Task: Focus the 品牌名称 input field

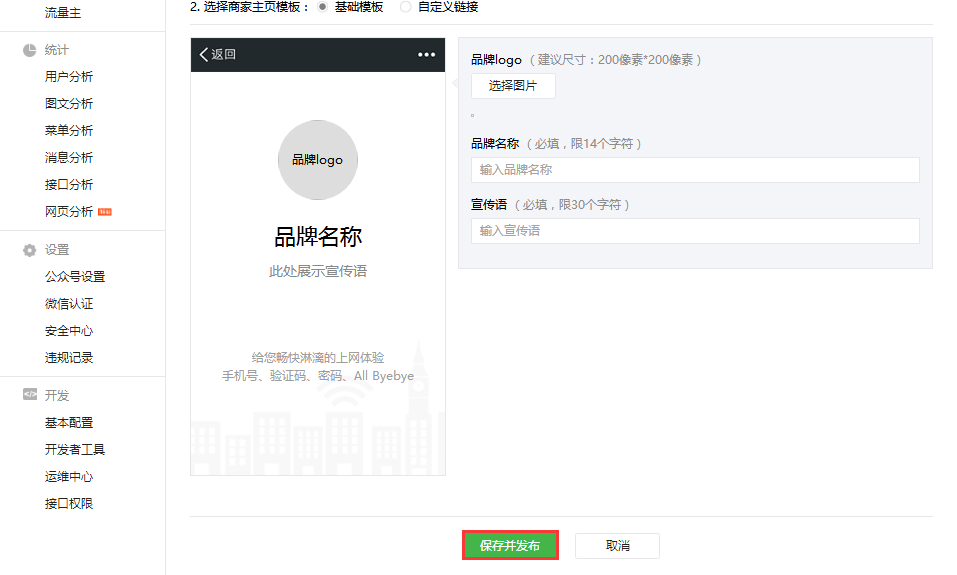Action: (695, 170)
